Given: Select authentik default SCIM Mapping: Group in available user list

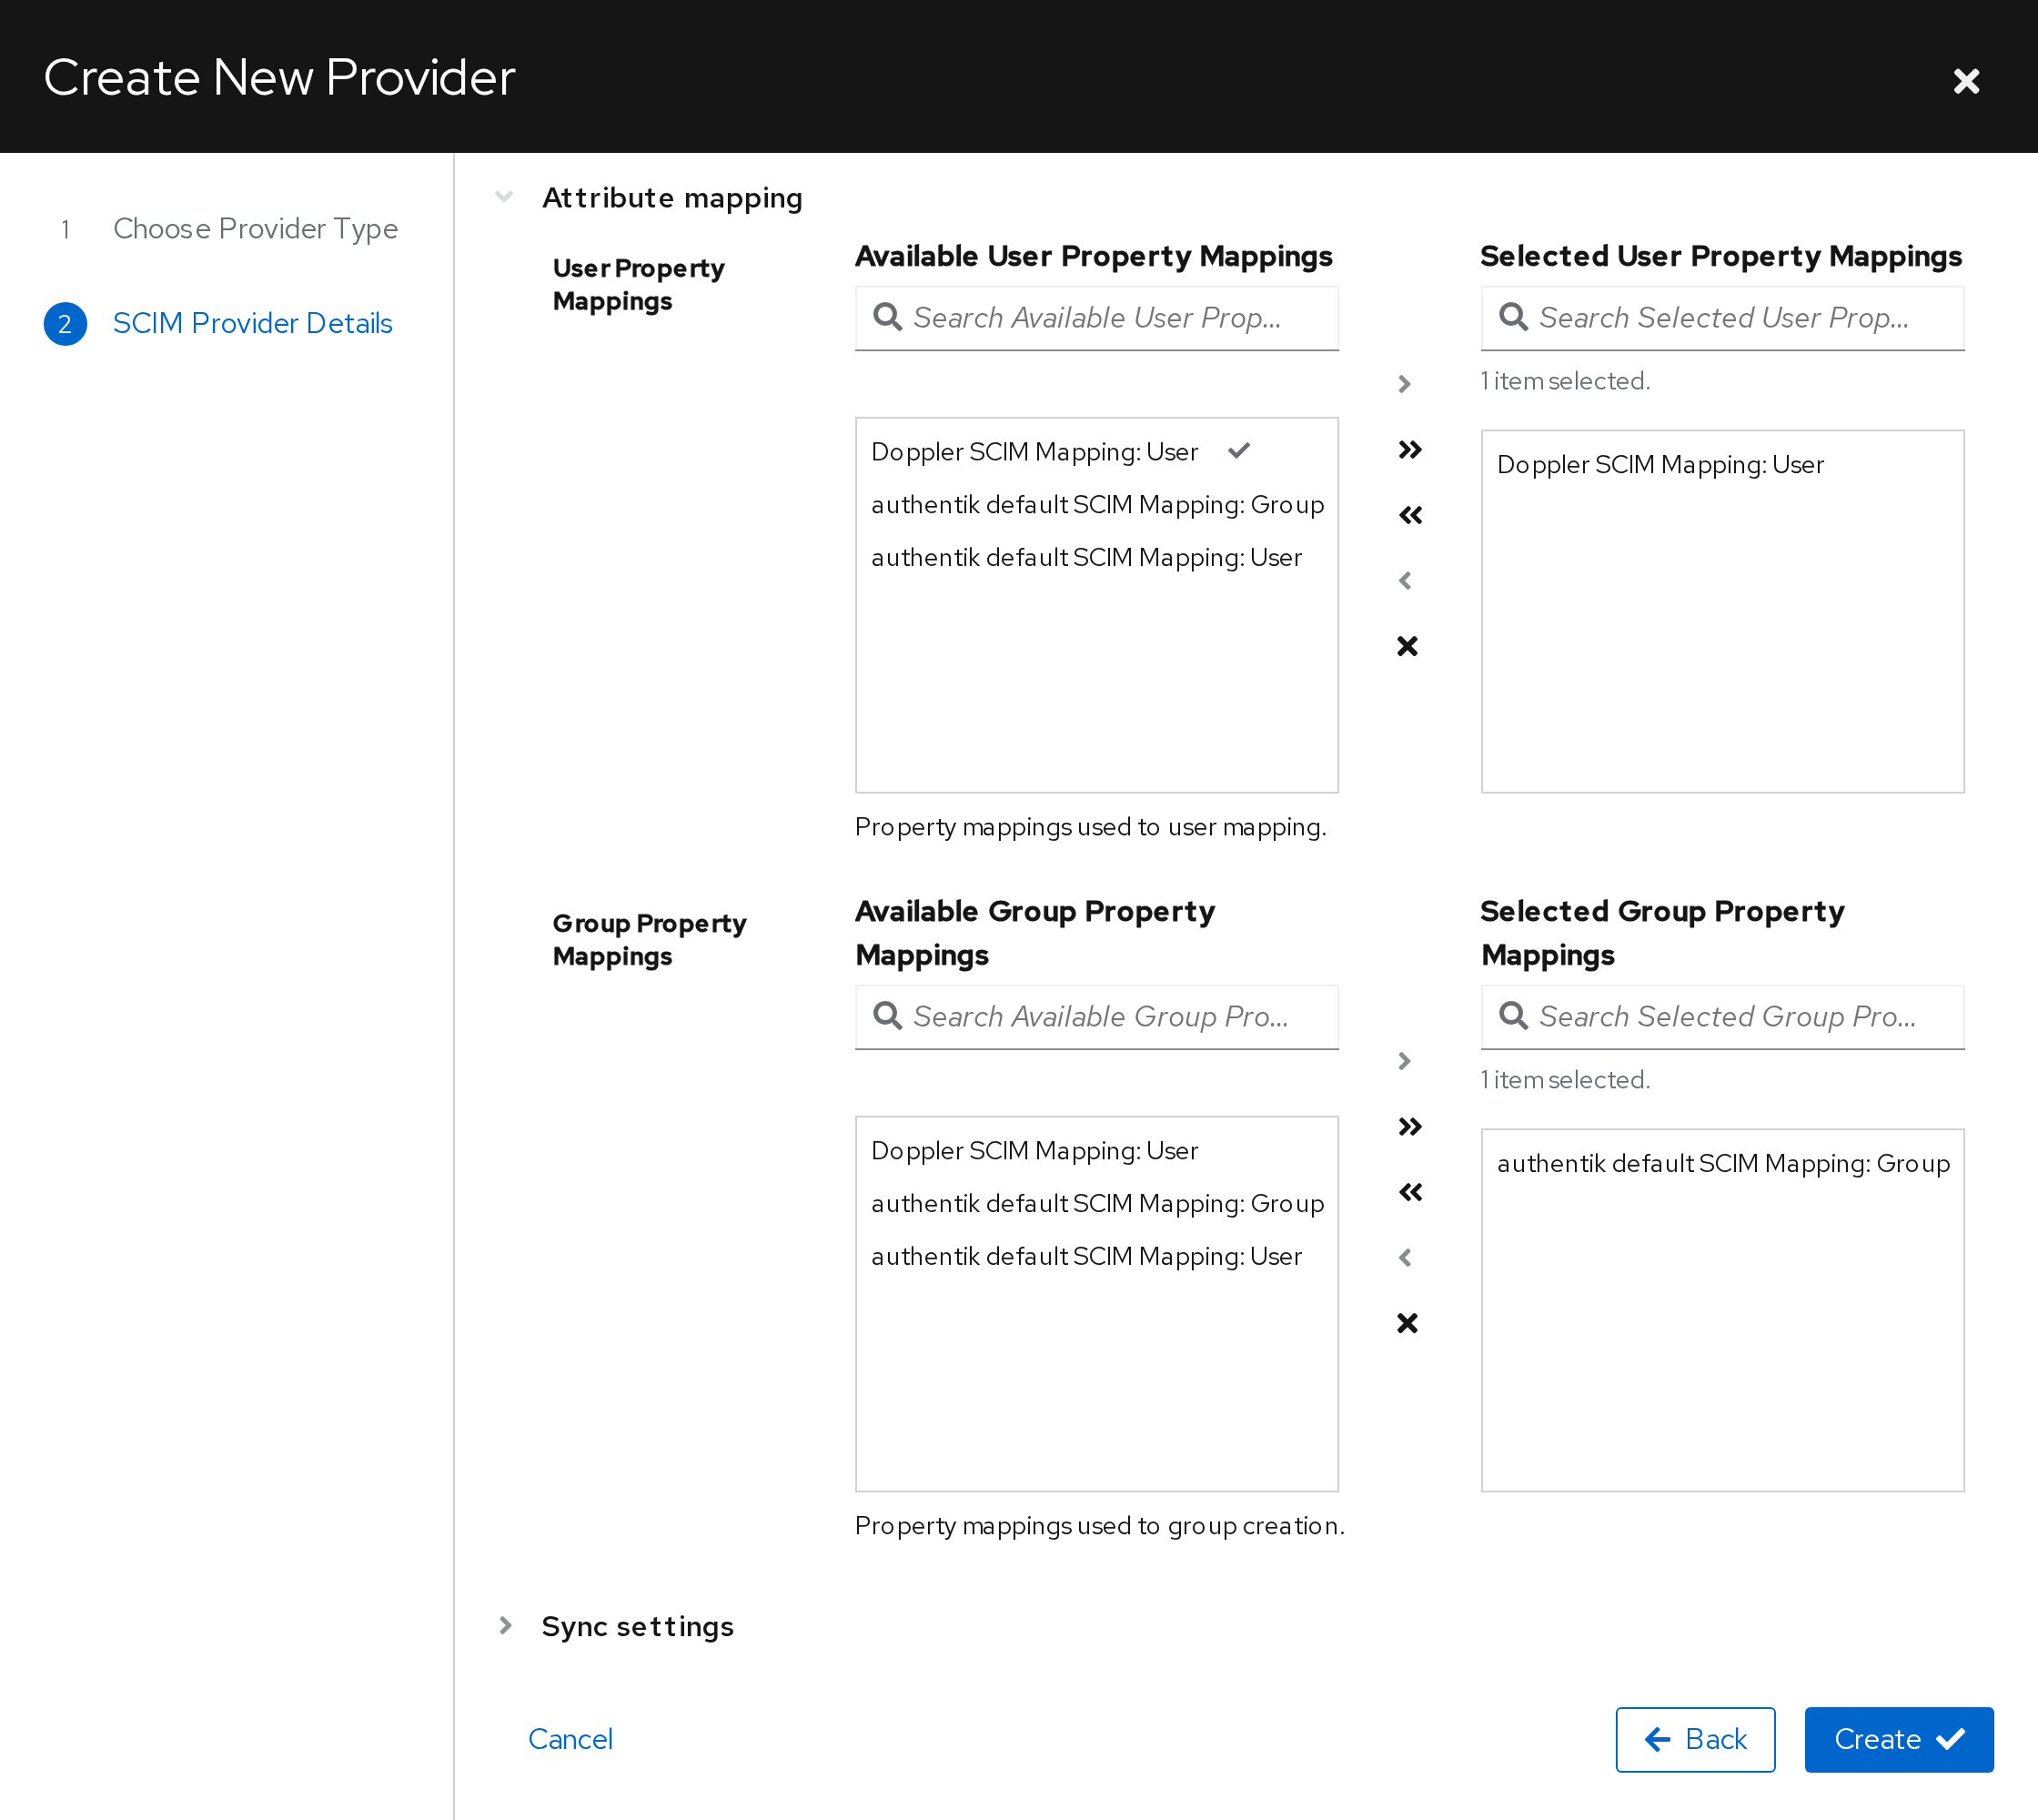Looking at the screenshot, I should [x=1096, y=505].
